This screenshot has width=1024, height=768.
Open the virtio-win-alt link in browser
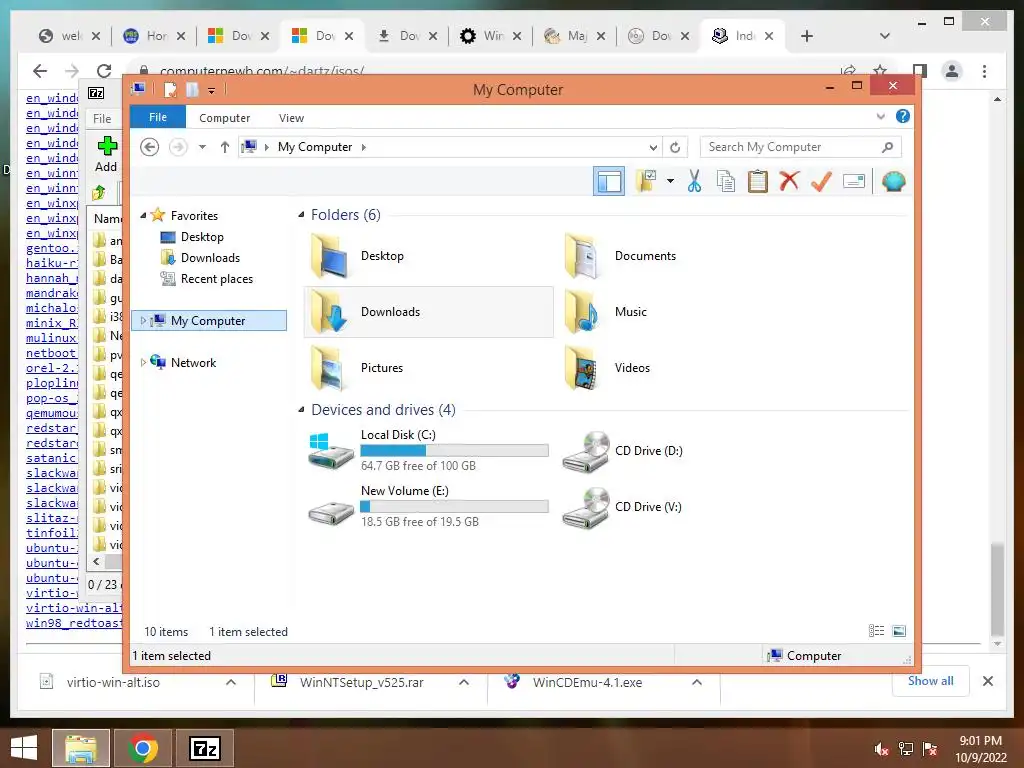pos(74,607)
